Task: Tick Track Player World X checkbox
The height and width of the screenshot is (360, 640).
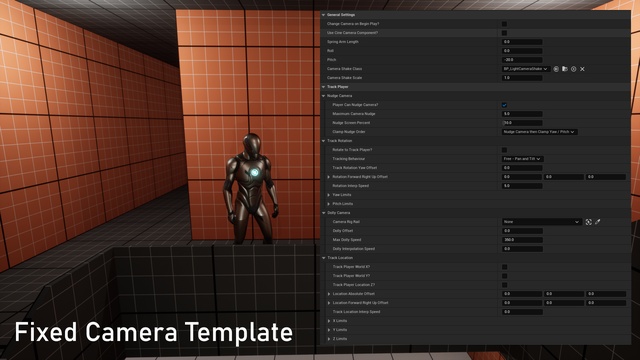Action: [504, 267]
